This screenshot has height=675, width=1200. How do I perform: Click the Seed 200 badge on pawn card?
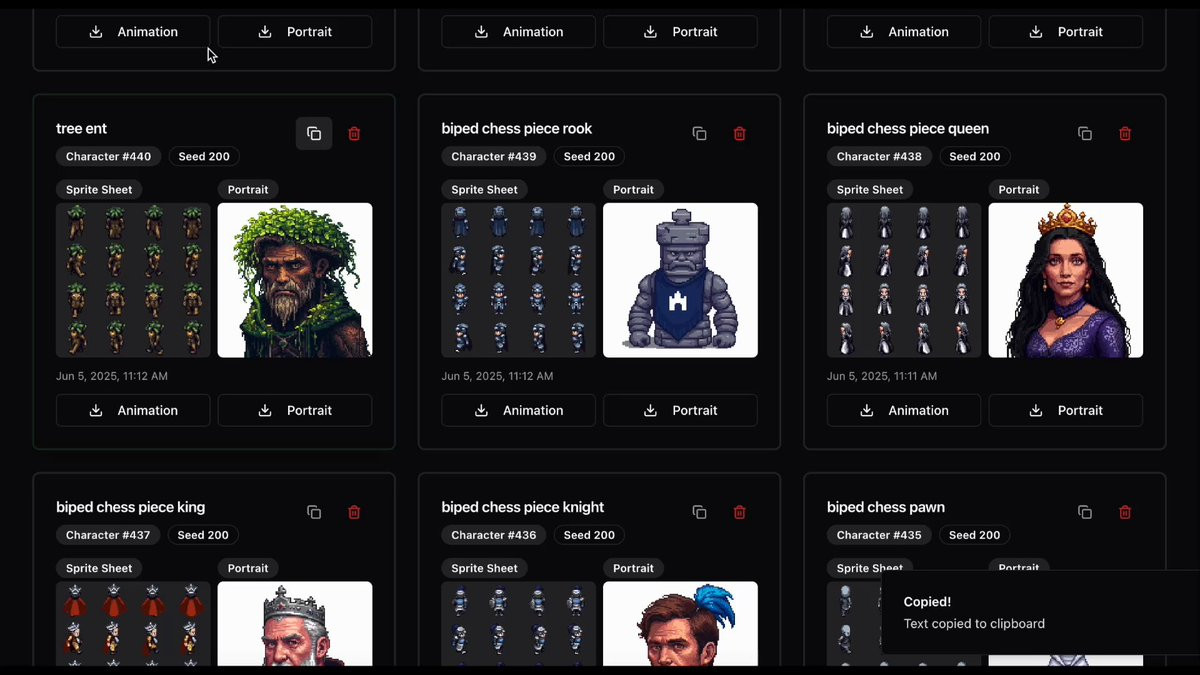[x=975, y=535]
